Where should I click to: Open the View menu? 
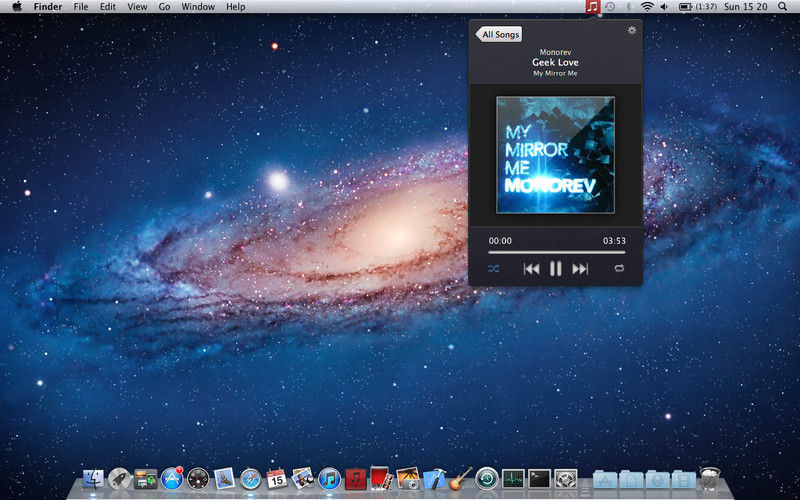[137, 7]
